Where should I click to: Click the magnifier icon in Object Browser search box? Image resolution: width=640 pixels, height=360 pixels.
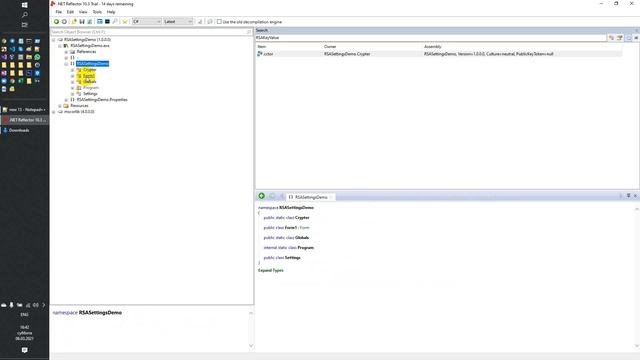249,32
